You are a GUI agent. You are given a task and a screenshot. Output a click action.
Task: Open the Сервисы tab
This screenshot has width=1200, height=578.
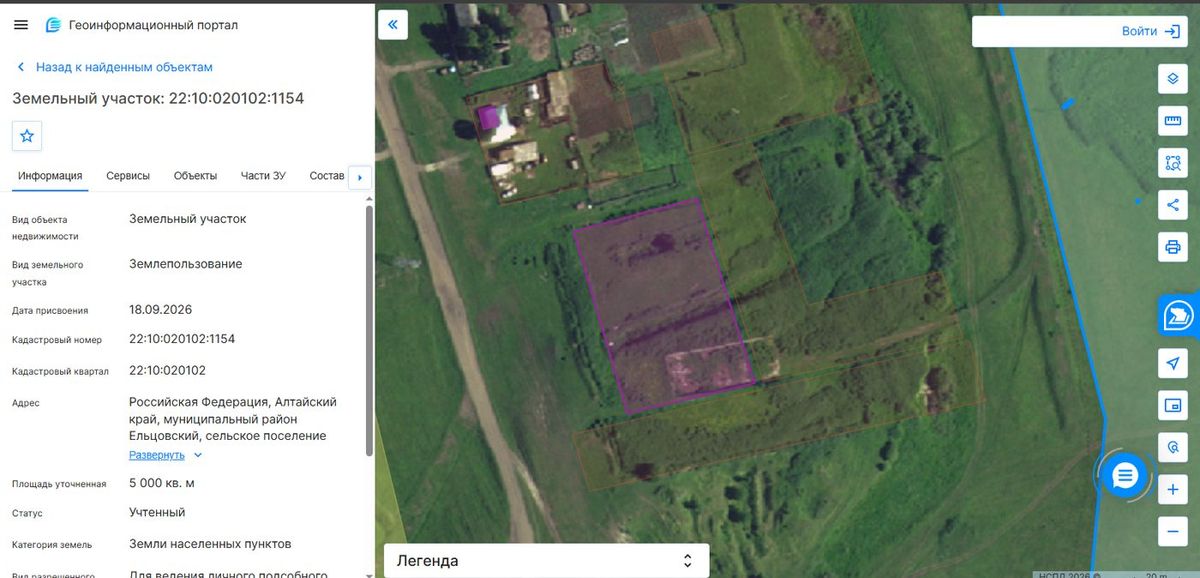pos(128,176)
